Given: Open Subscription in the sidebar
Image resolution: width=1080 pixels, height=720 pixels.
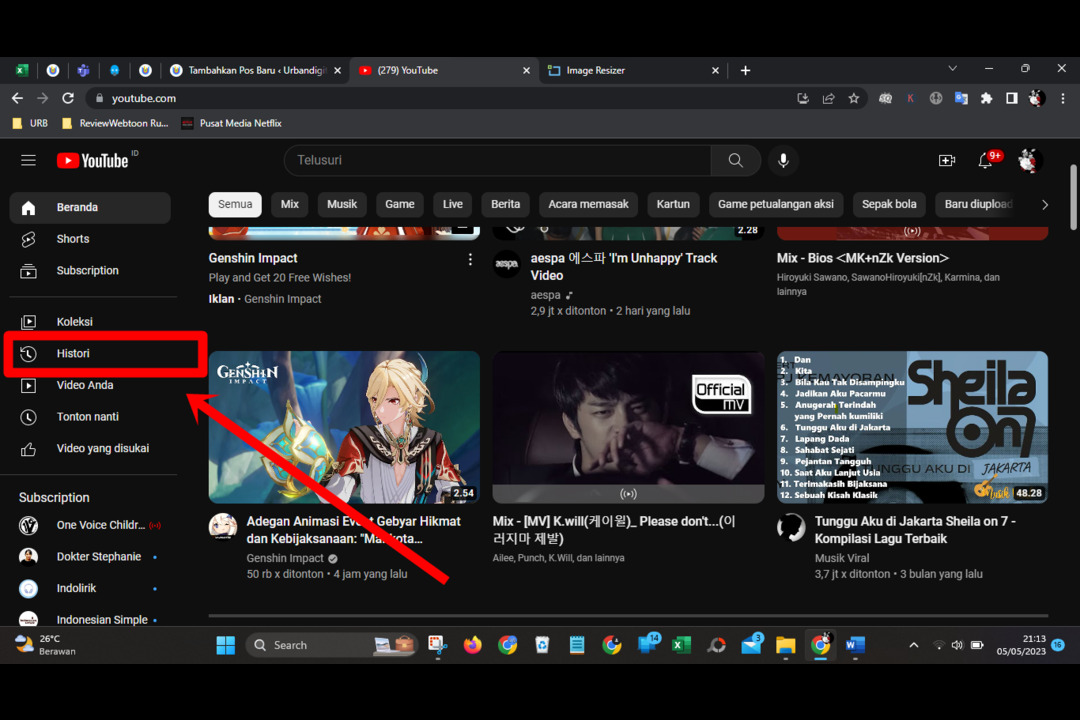Looking at the screenshot, I should [90, 271].
